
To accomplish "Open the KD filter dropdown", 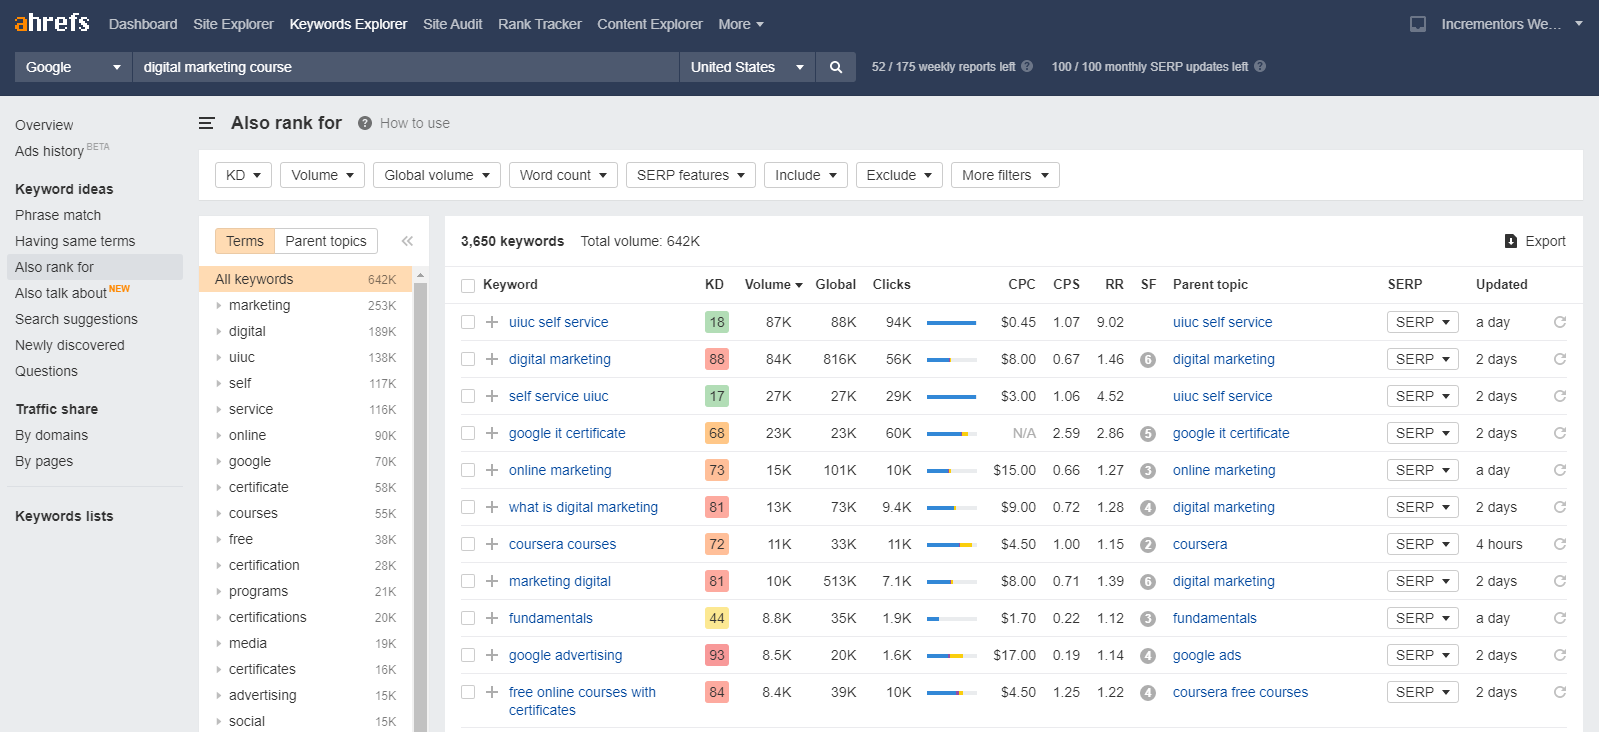I will pos(243,175).
